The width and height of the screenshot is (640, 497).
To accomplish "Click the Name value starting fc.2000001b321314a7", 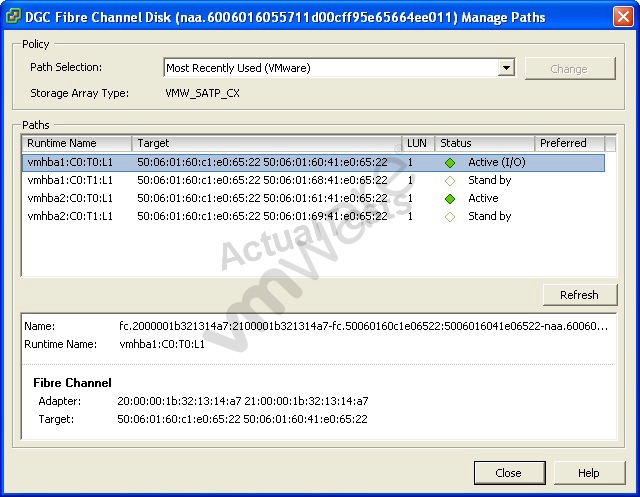I will point(363,326).
